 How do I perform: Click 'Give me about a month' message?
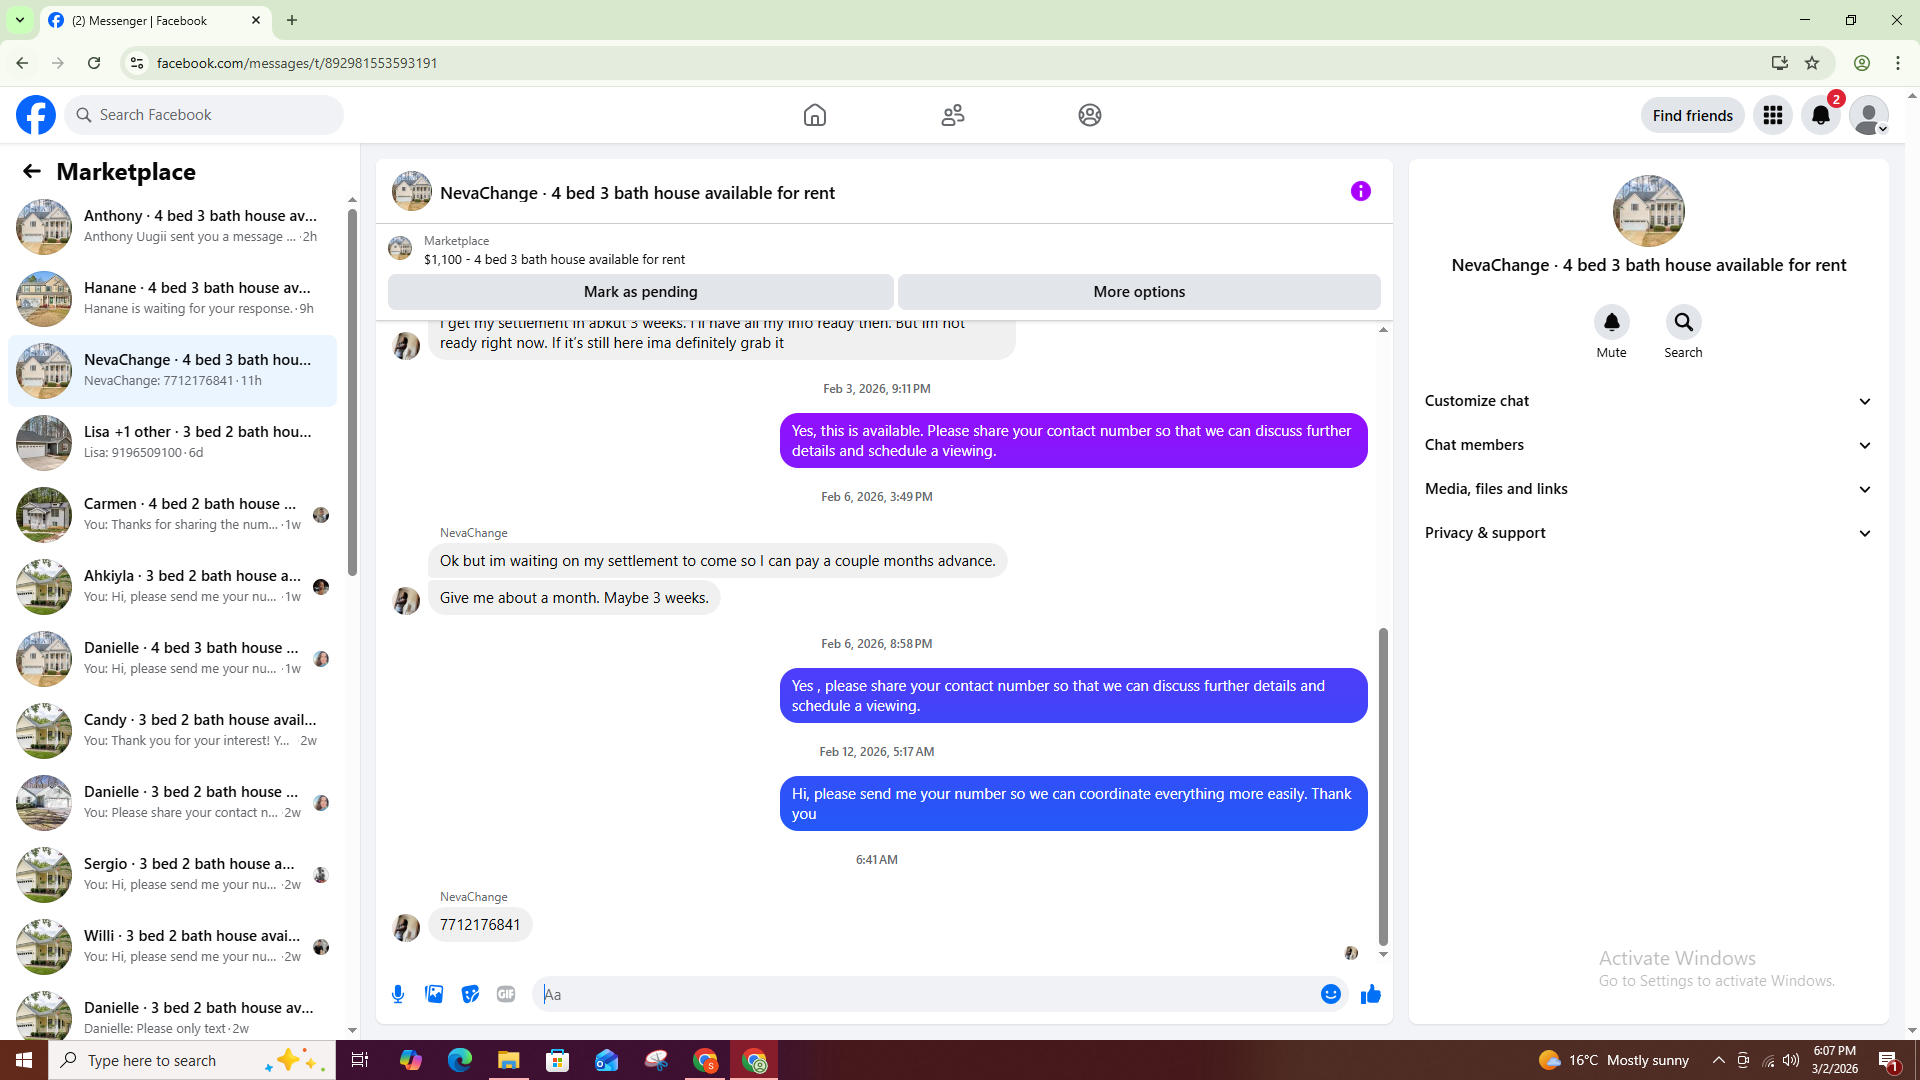[574, 598]
